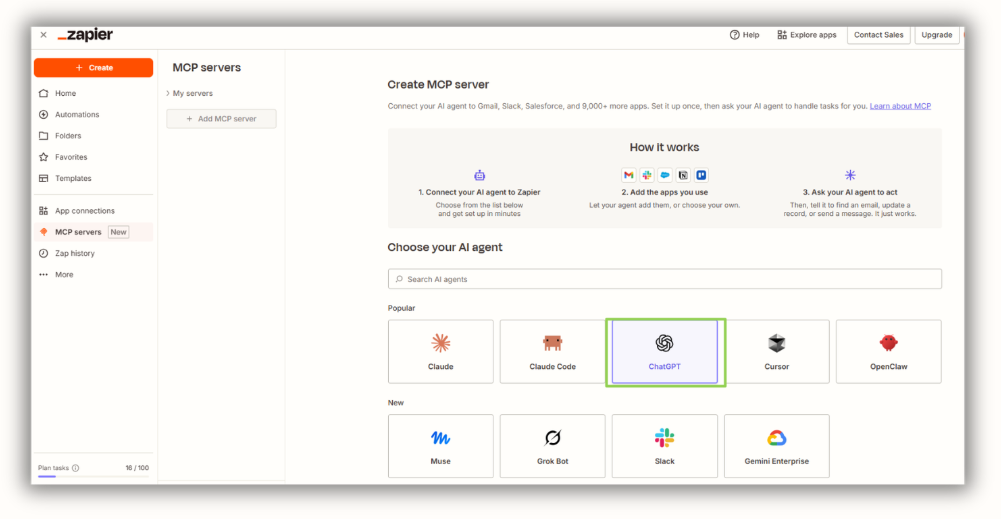Image resolution: width=1001 pixels, height=519 pixels.
Task: Open Help in the top bar
Action: pyautogui.click(x=744, y=35)
